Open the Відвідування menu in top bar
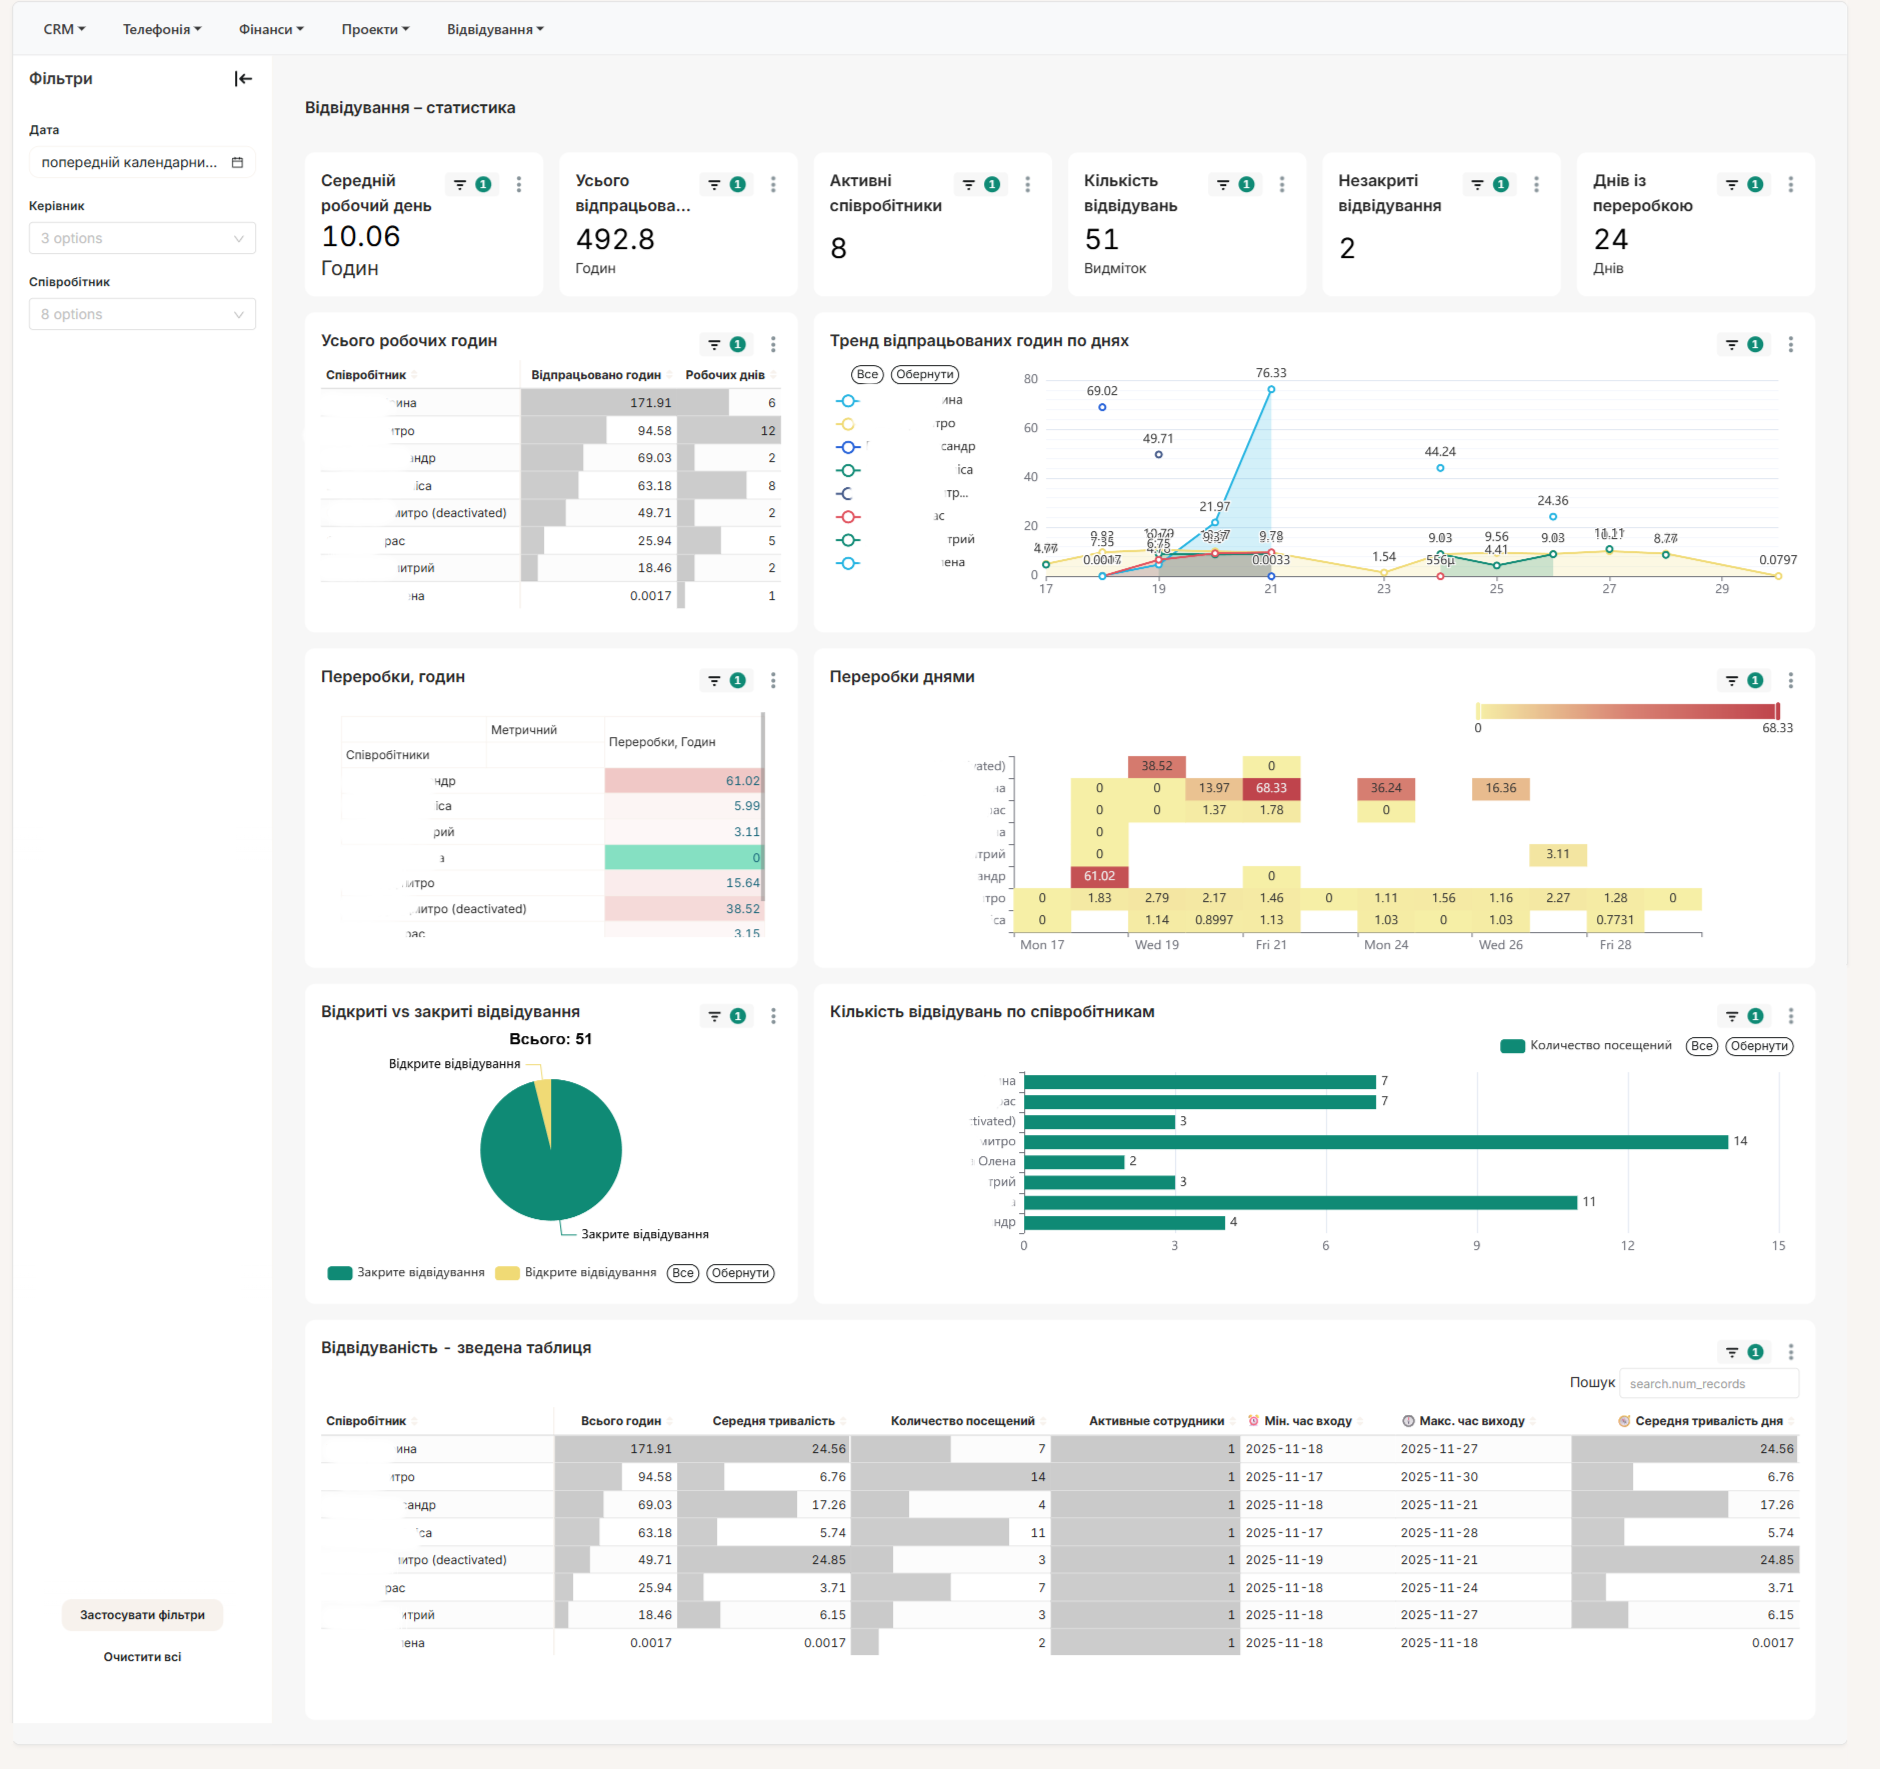The width and height of the screenshot is (1880, 1769). 495,30
